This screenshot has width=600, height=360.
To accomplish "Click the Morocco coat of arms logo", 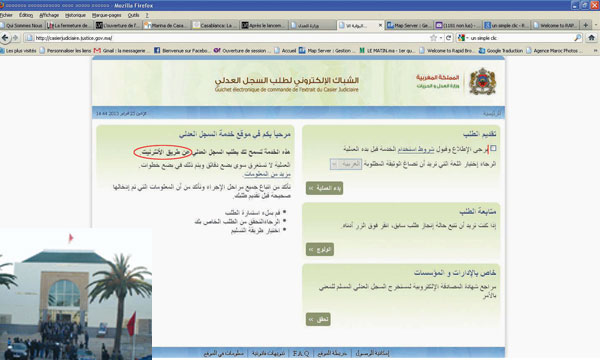I will [x=482, y=81].
